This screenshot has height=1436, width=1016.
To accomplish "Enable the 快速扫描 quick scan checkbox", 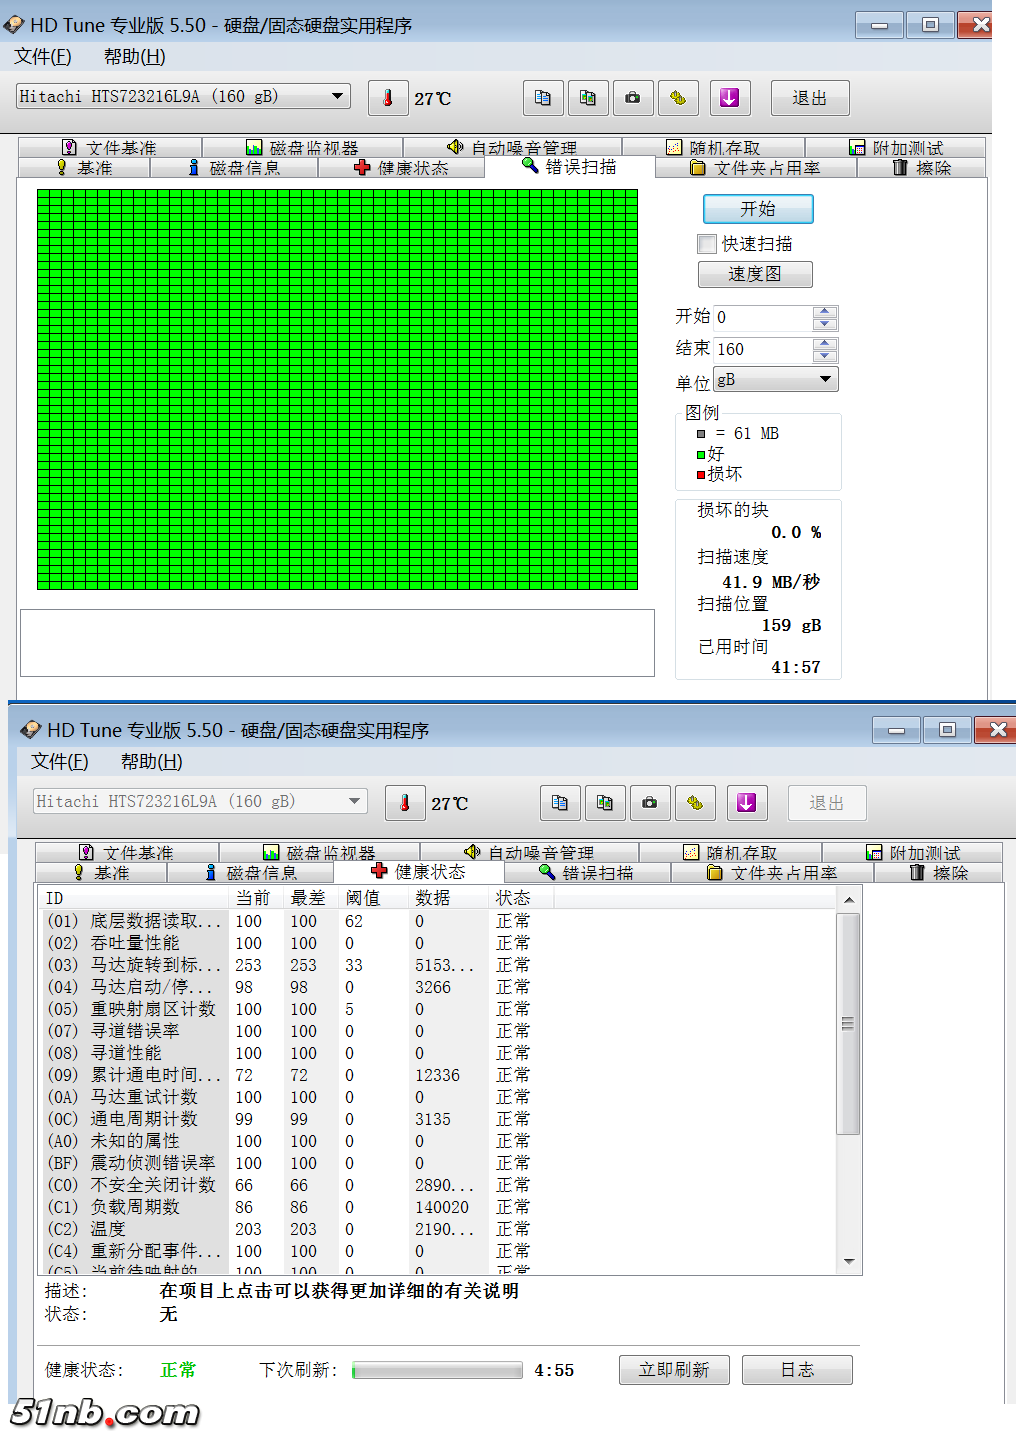I will pyautogui.click(x=708, y=244).
